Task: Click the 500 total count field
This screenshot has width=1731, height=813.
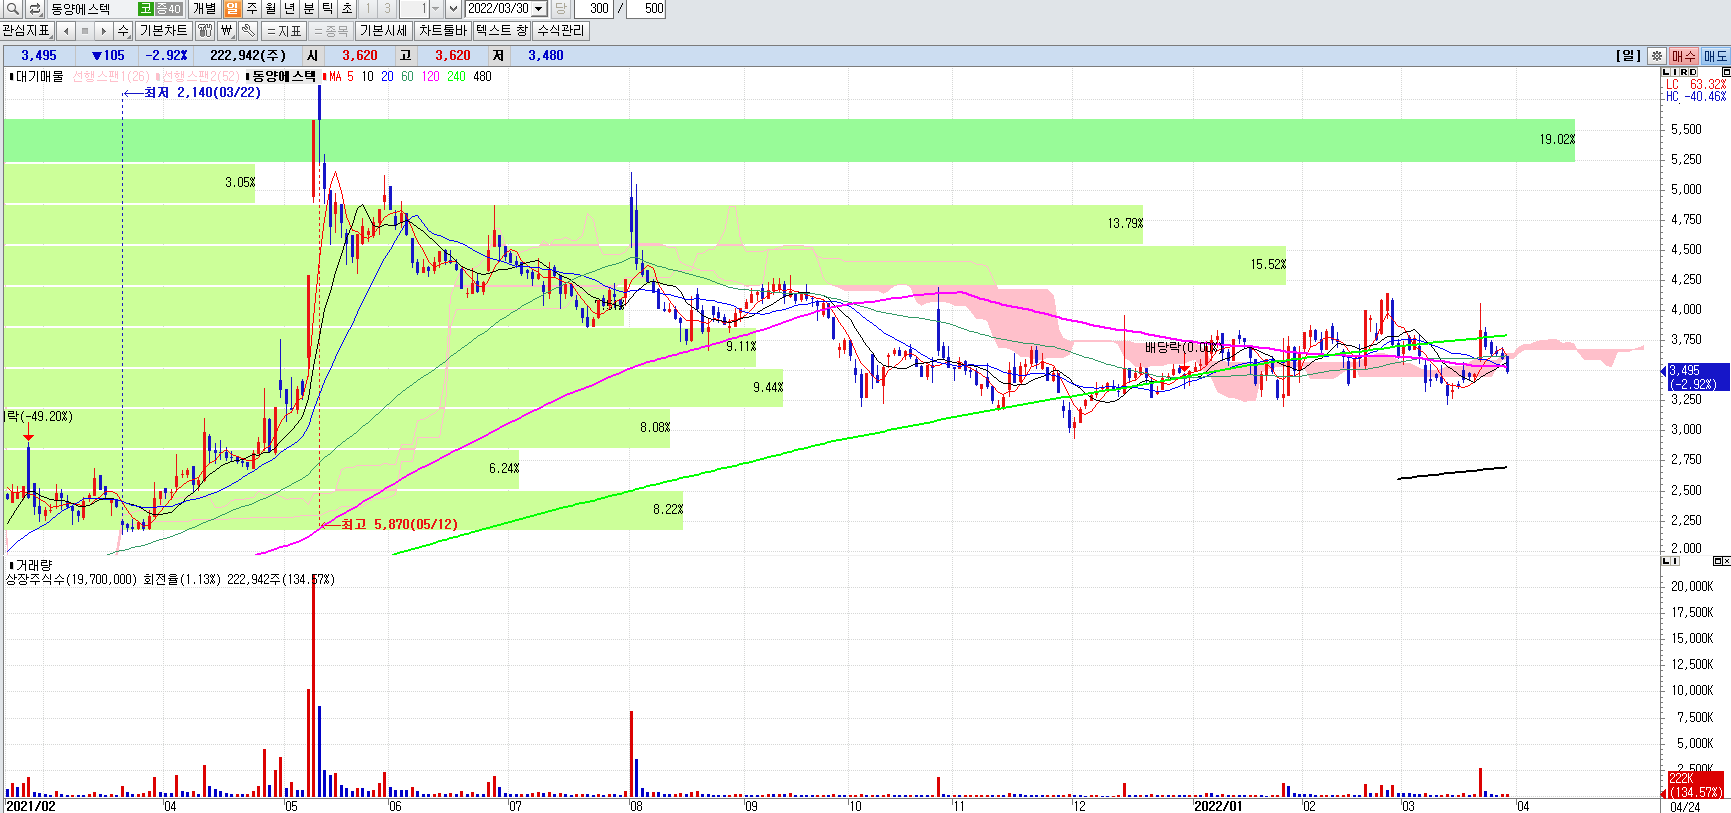Action: (647, 9)
